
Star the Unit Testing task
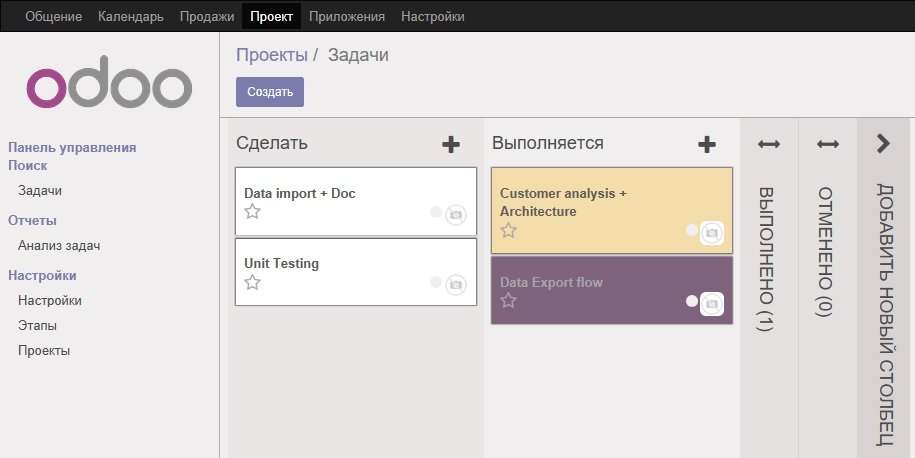click(x=252, y=283)
